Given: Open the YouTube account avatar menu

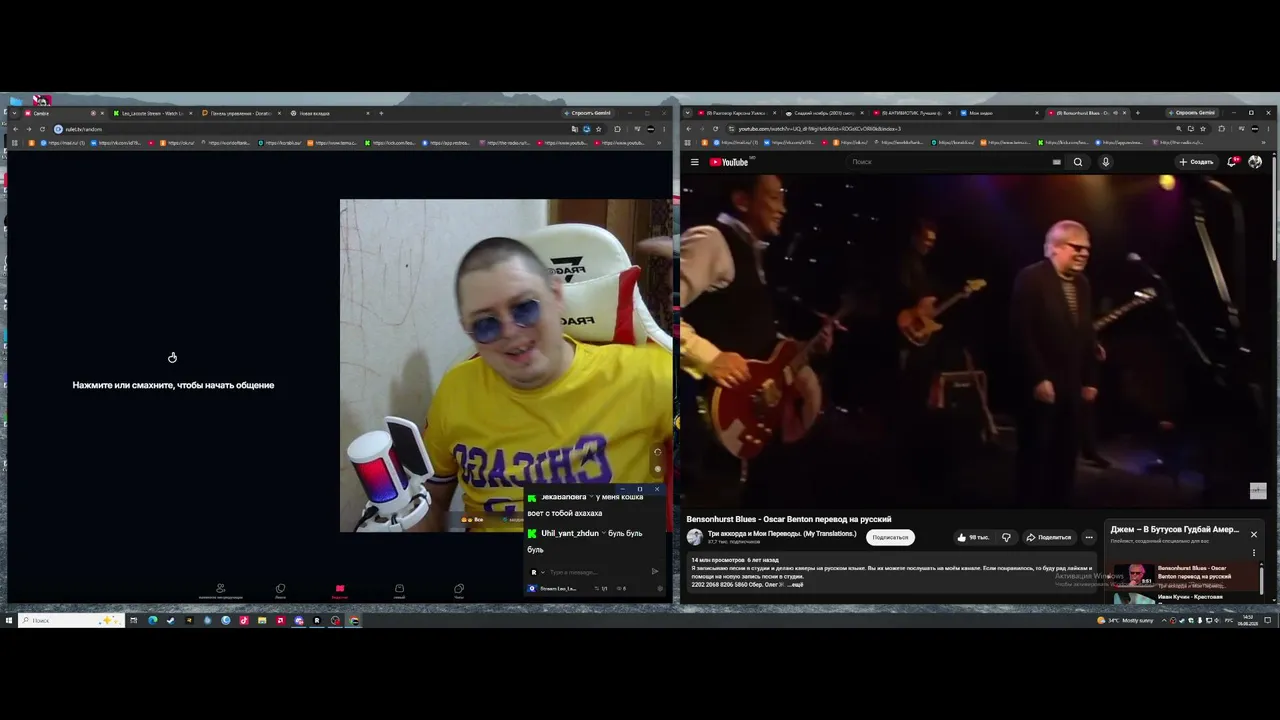Looking at the screenshot, I should [1255, 162].
